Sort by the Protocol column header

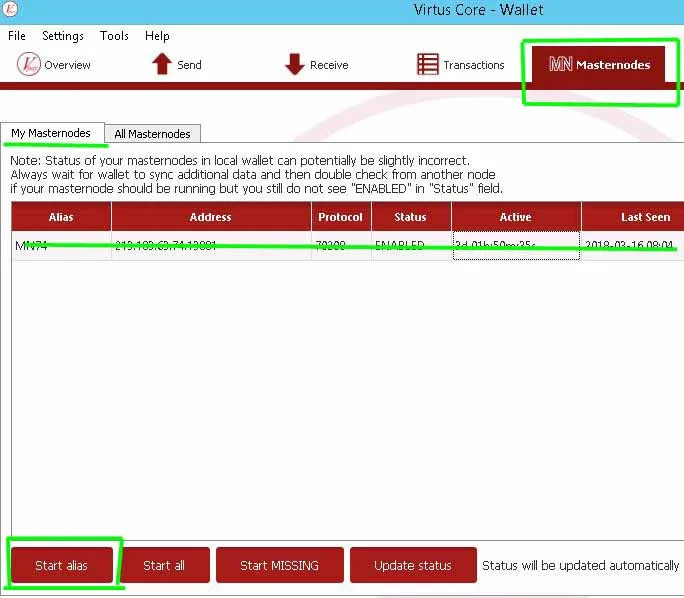[341, 217]
